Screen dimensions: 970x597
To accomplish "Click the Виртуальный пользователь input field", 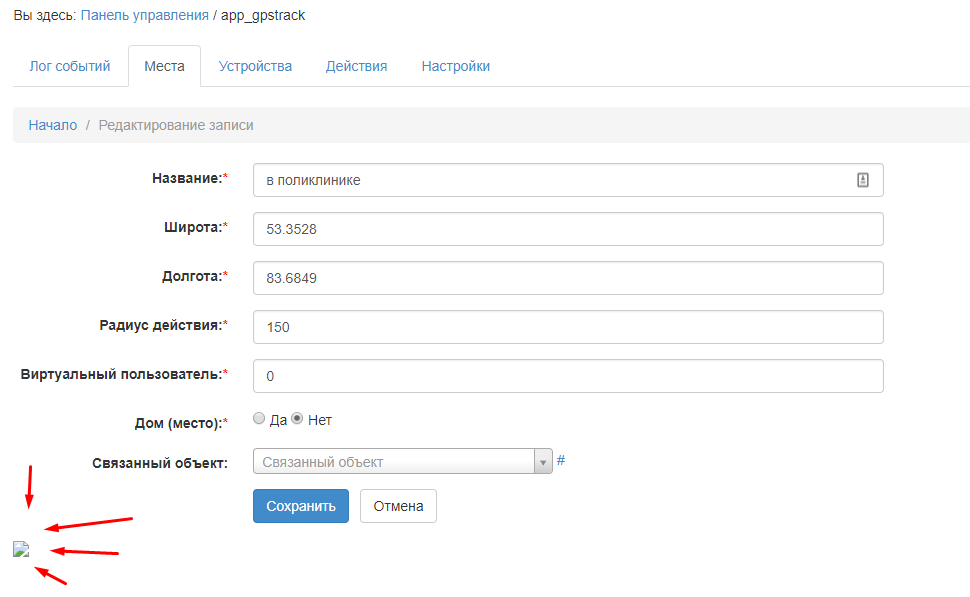I will coord(568,376).
